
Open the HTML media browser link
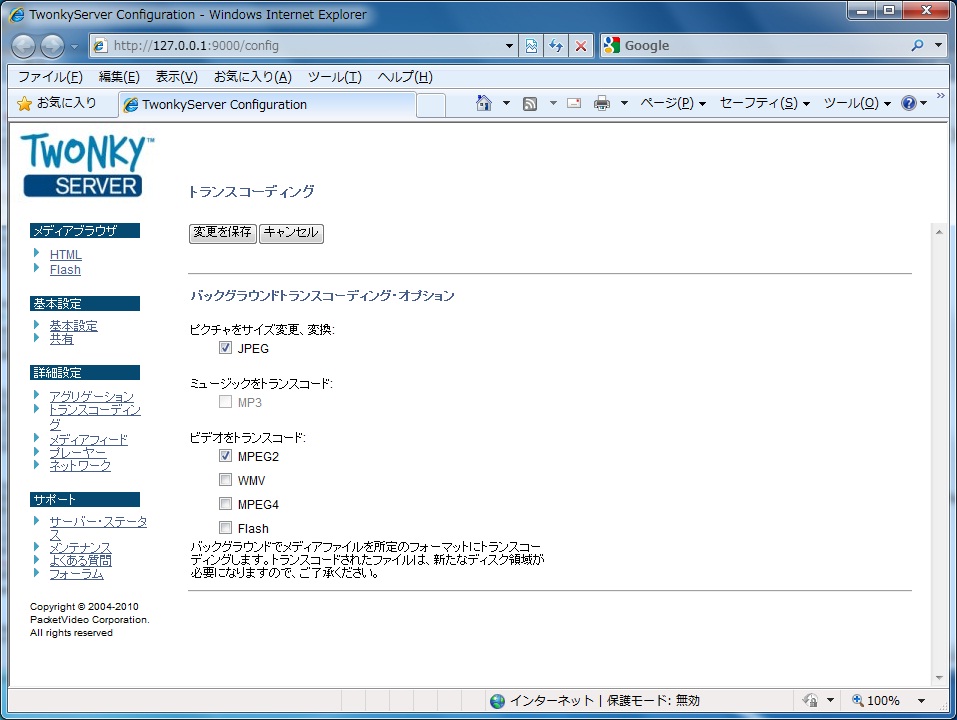65,254
